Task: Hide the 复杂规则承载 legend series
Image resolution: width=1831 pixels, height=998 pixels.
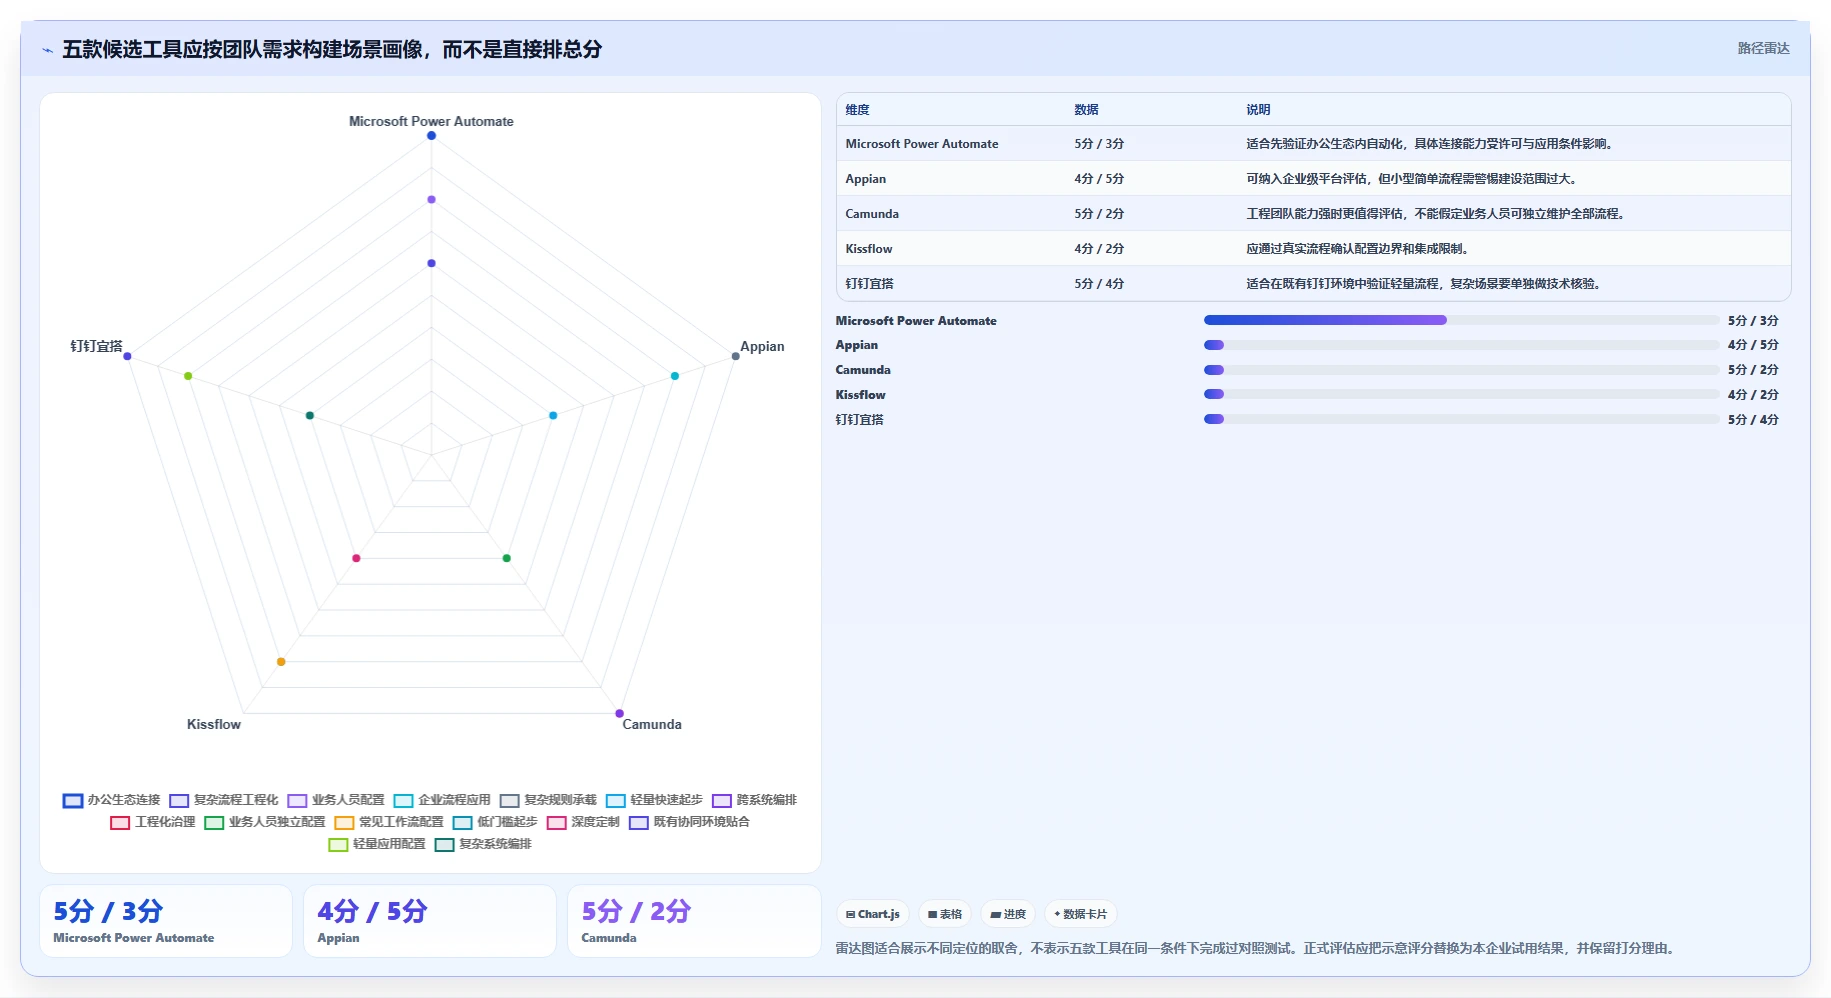Action: [548, 800]
